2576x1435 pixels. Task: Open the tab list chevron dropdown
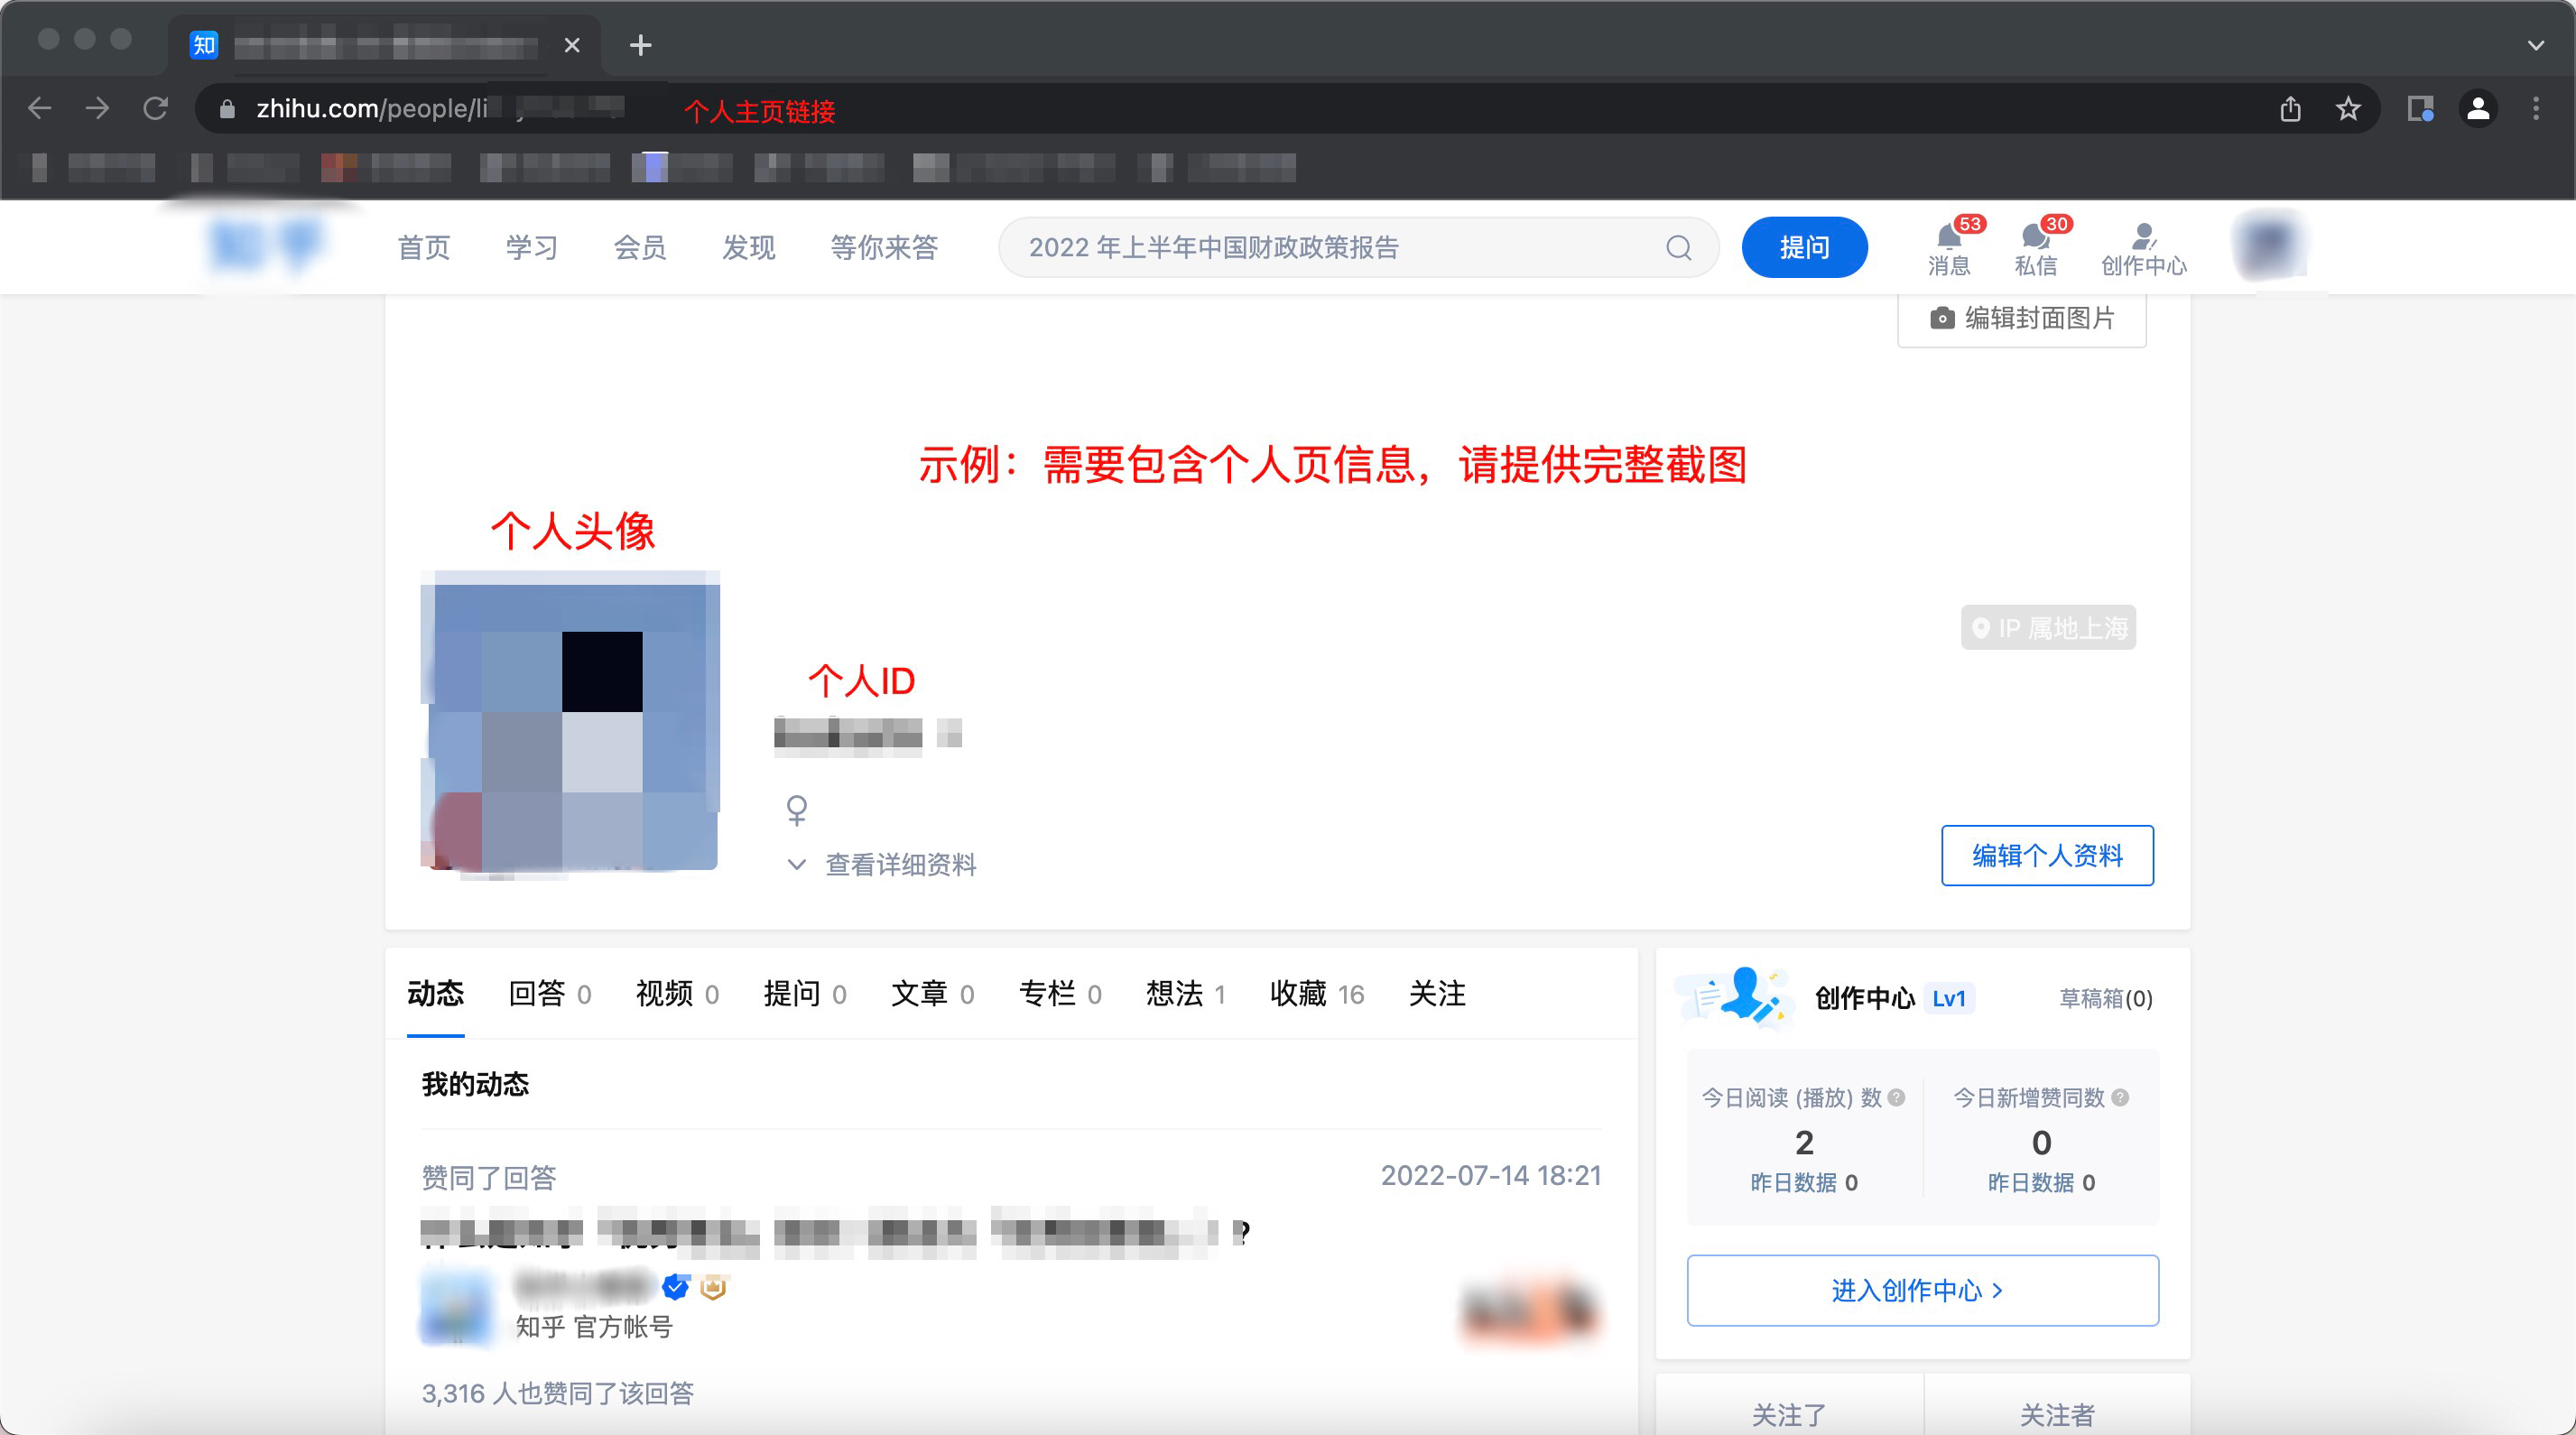click(x=2535, y=45)
